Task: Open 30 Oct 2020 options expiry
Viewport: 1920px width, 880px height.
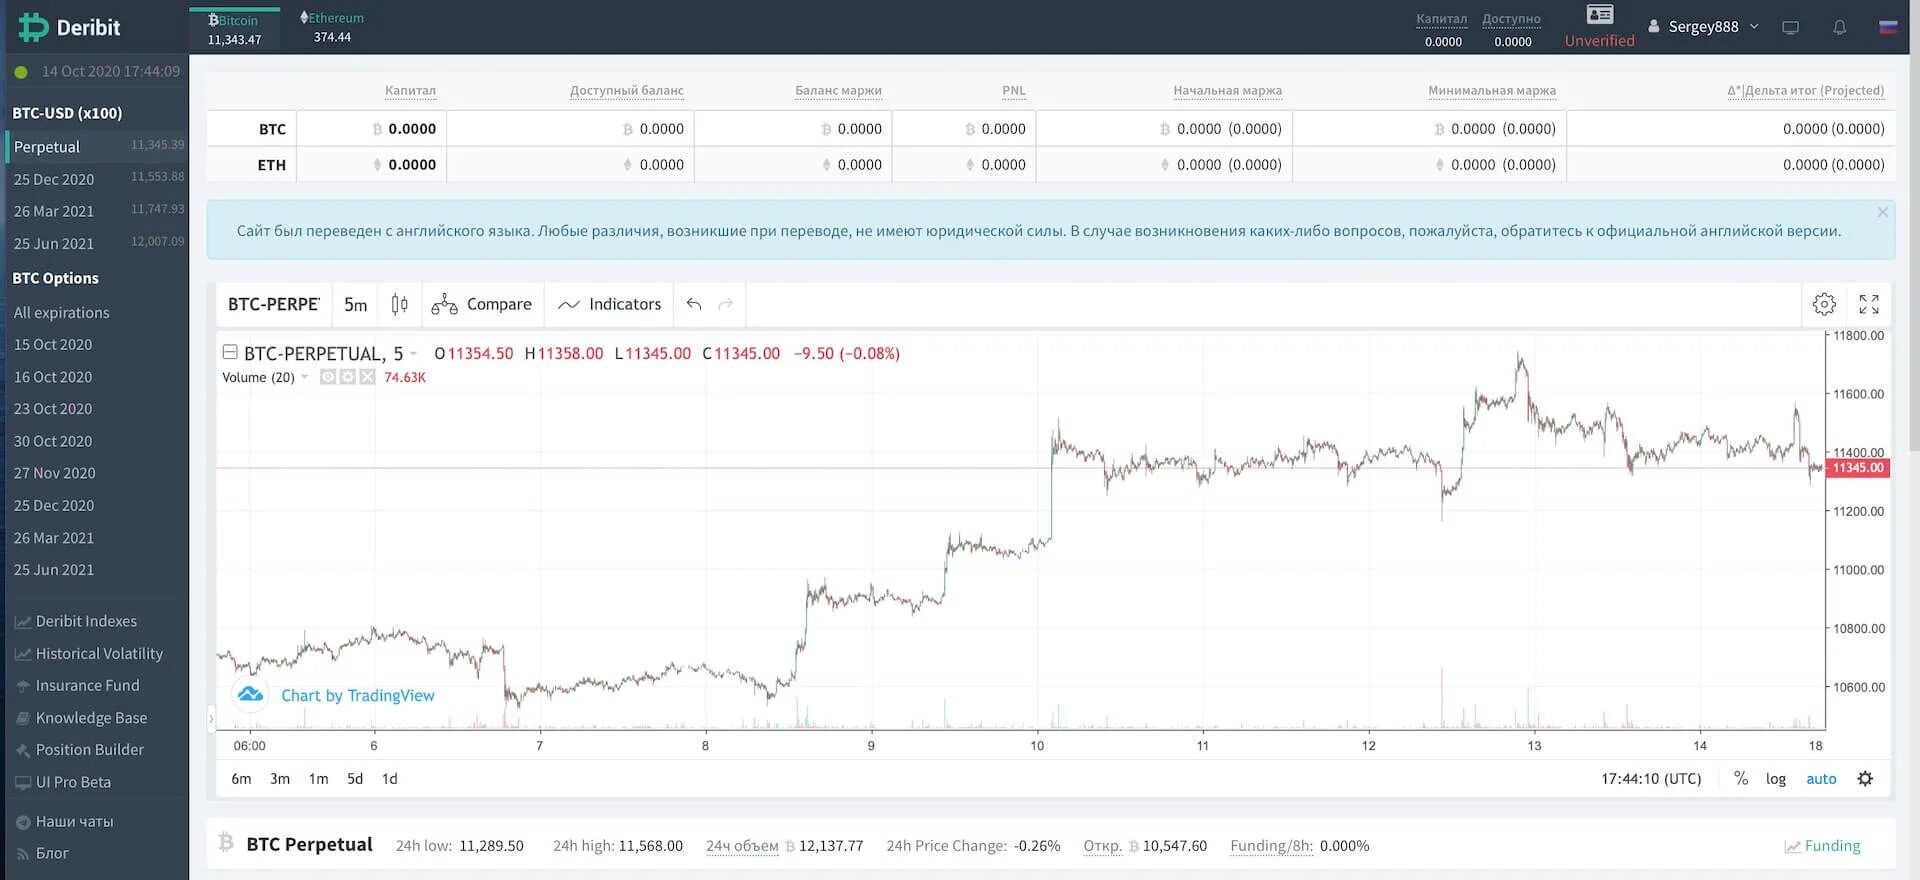Action: point(53,441)
